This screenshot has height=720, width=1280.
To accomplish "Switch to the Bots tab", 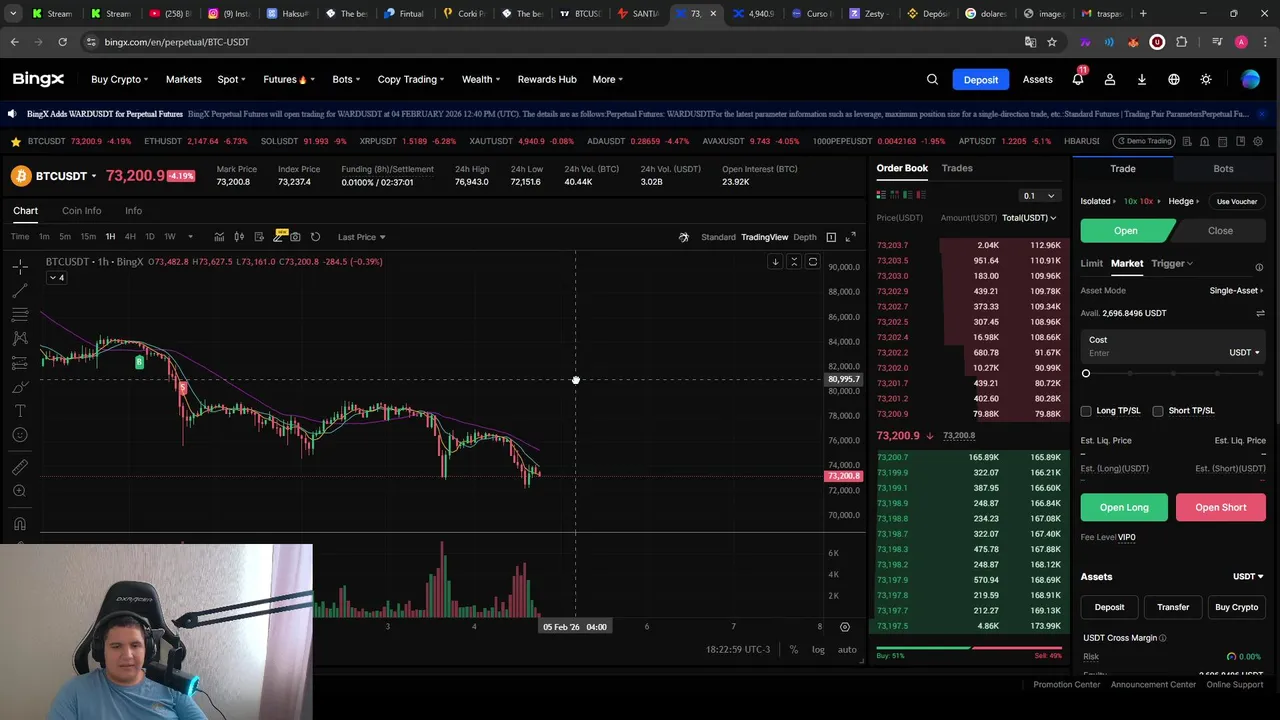I will (1223, 169).
